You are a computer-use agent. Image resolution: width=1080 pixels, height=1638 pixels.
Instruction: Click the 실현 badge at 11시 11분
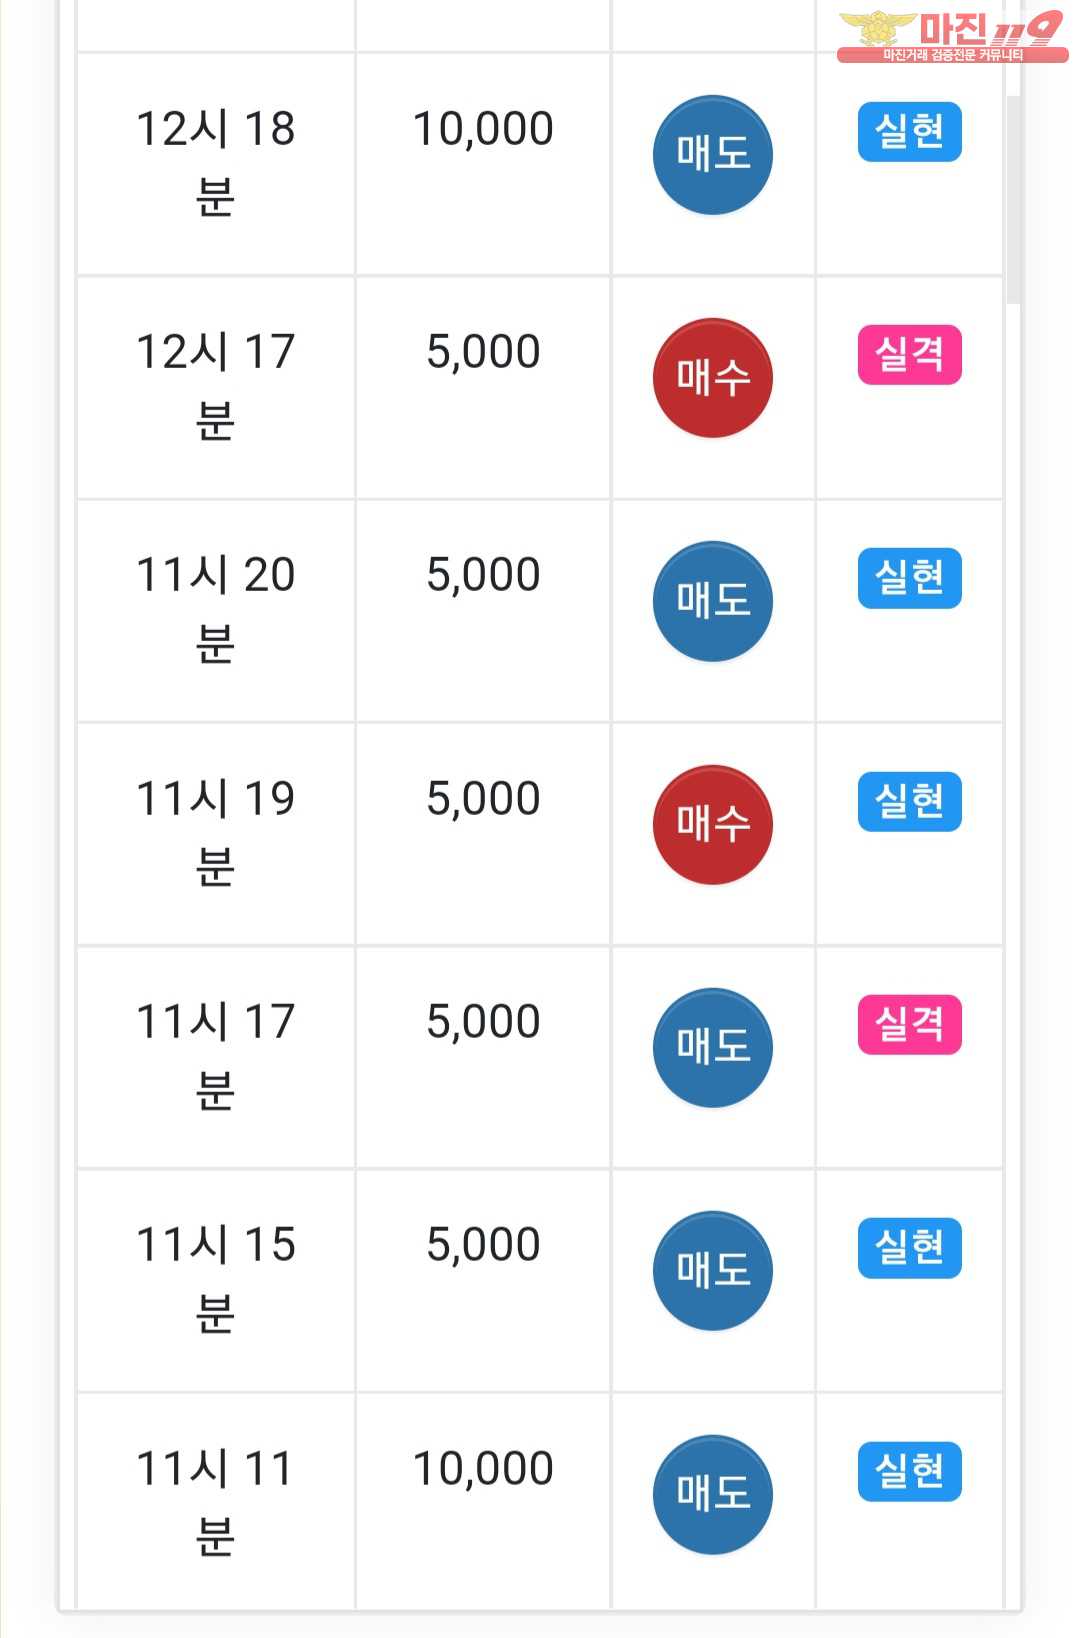tap(909, 1471)
